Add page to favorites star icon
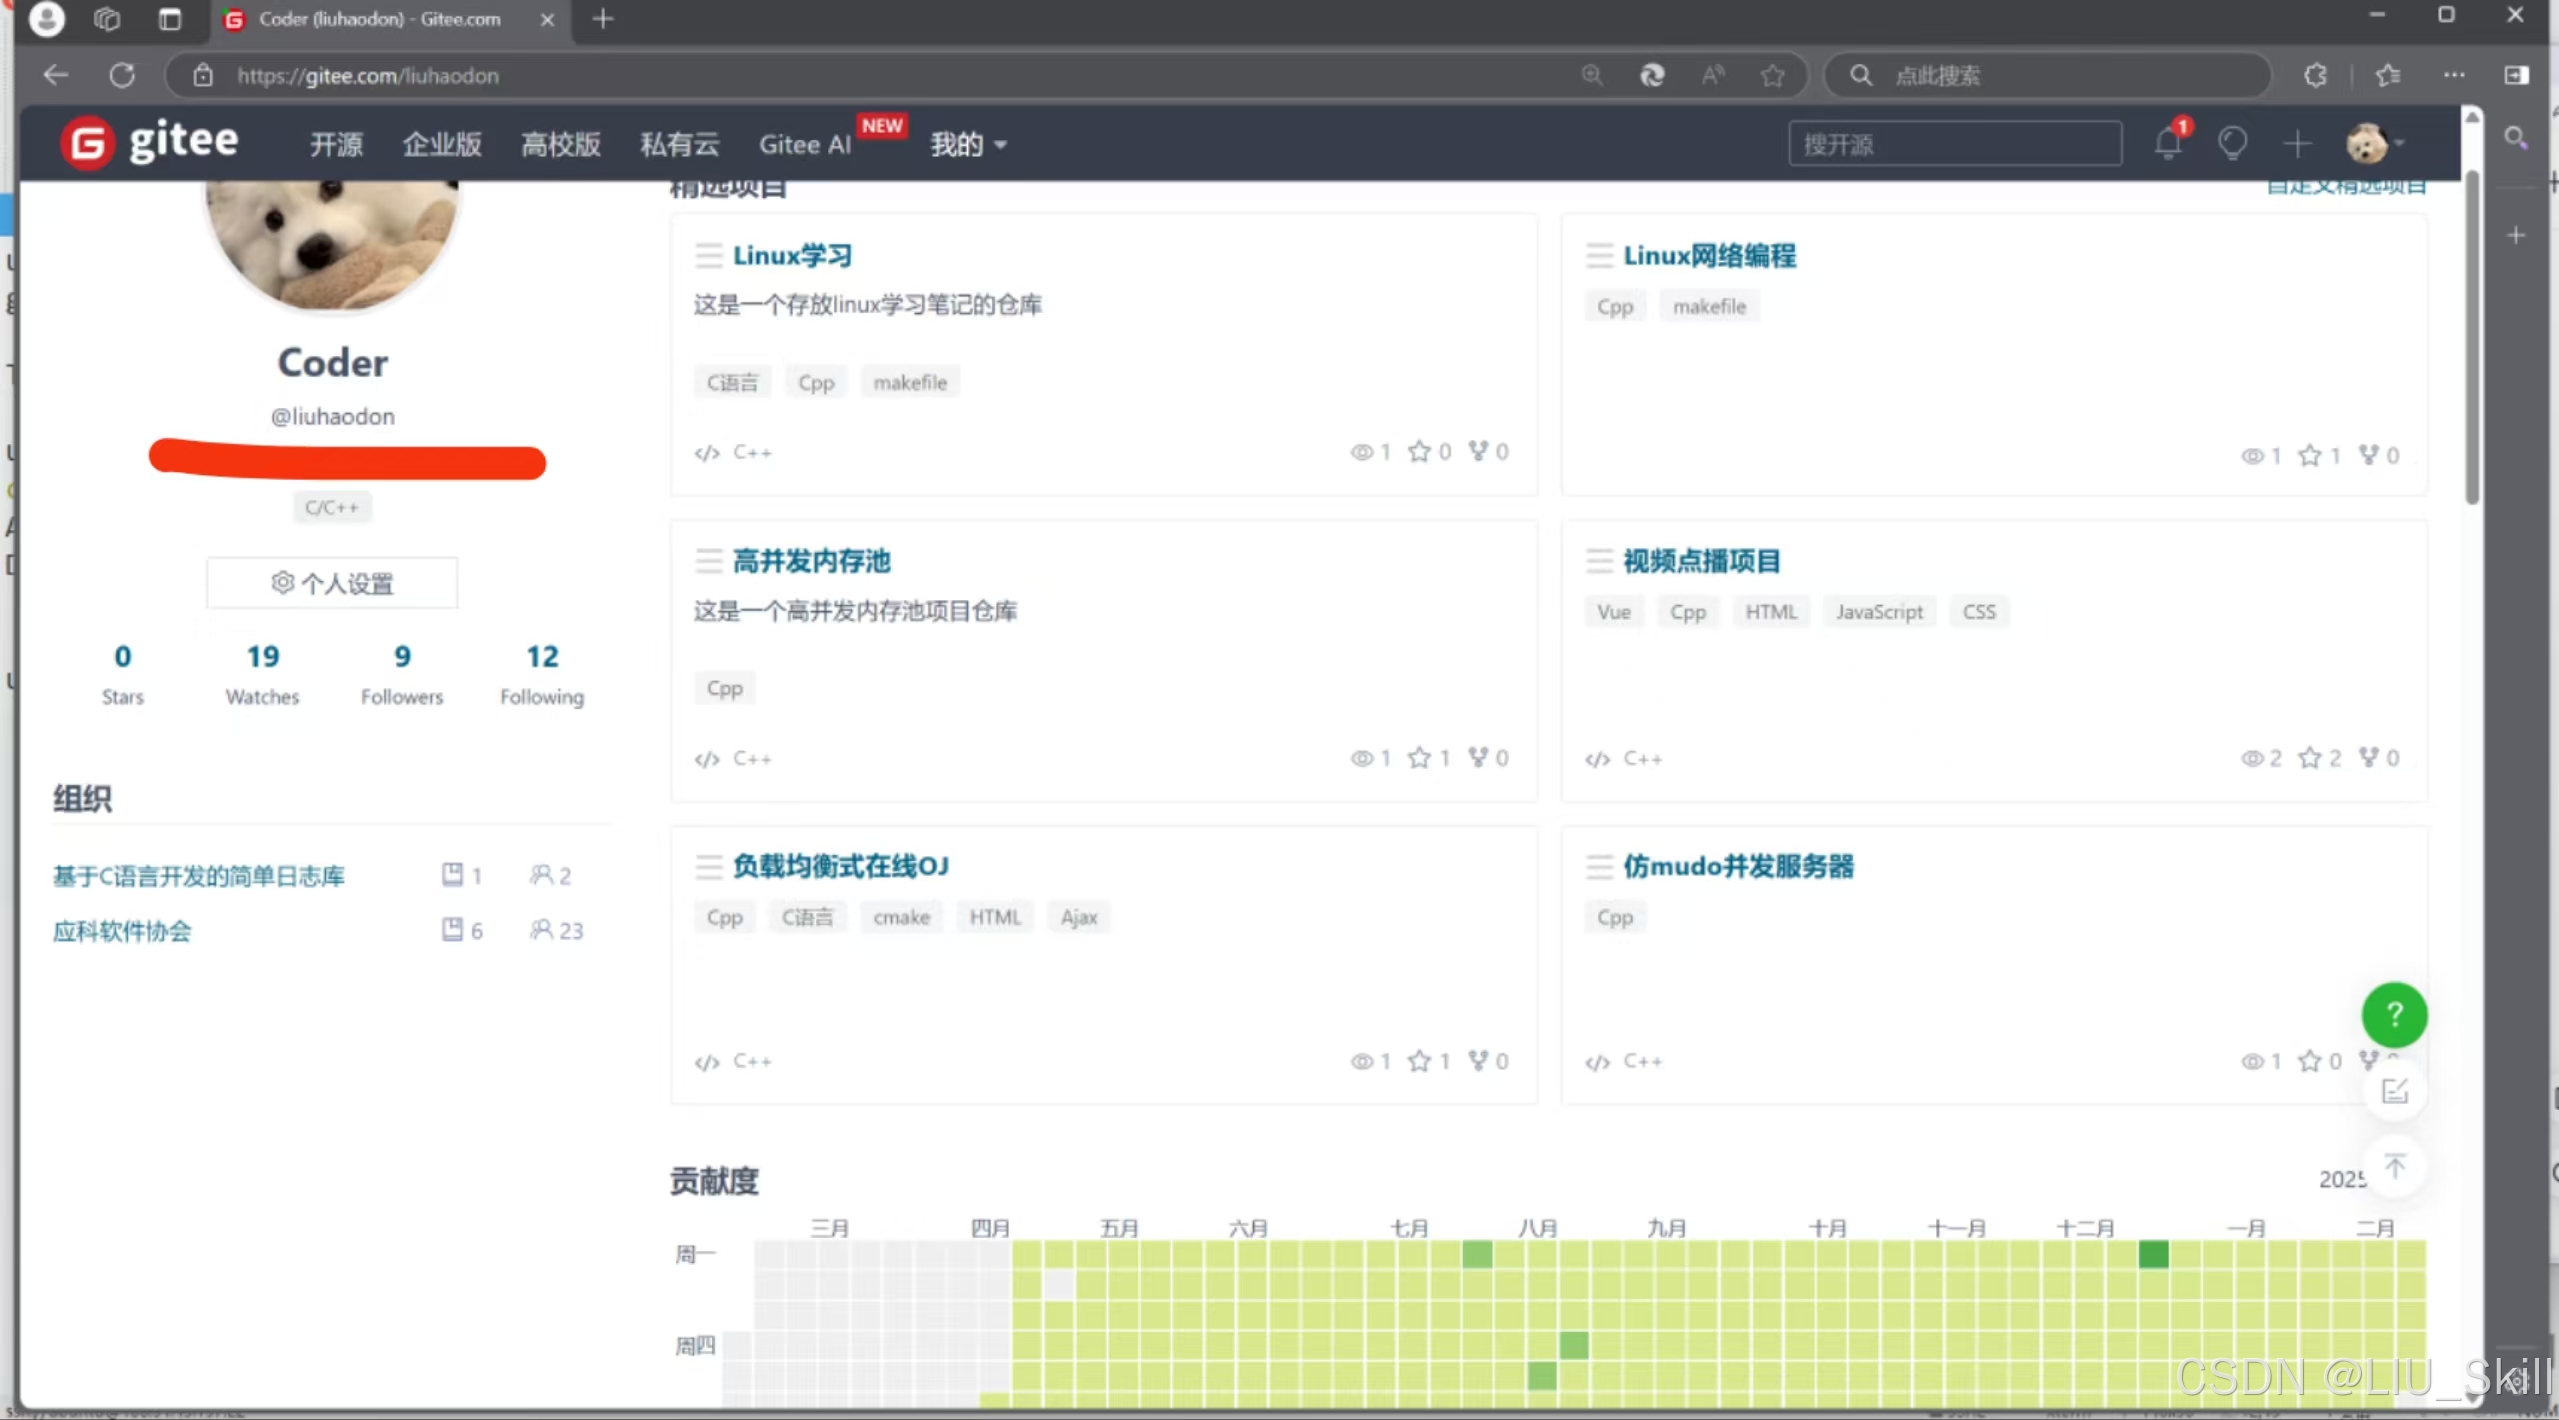Screen dimensions: 2559x1420 click(x=1772, y=75)
